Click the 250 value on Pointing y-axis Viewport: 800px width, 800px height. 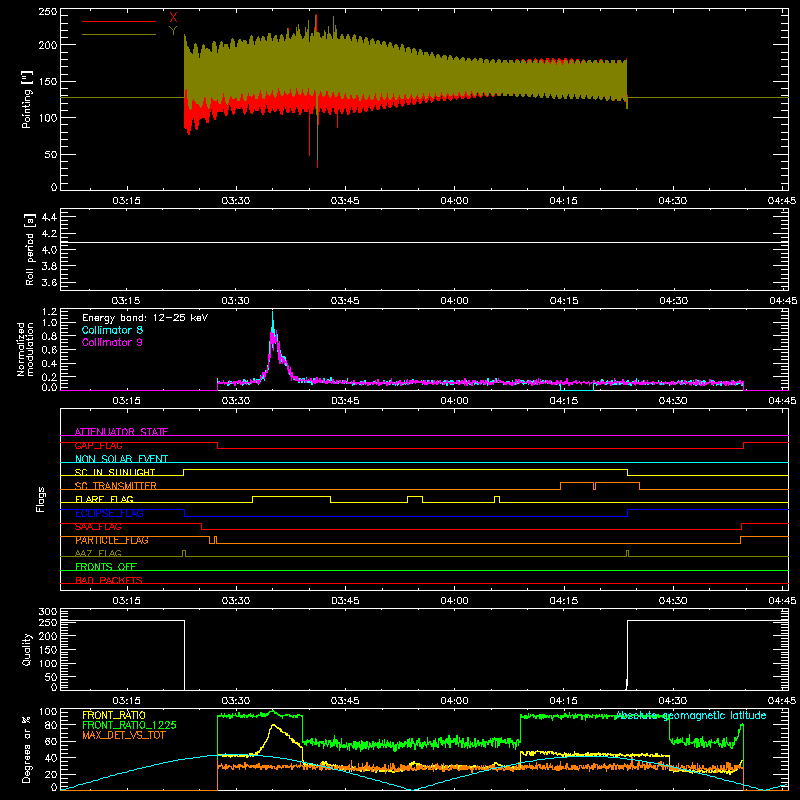click(x=47, y=12)
